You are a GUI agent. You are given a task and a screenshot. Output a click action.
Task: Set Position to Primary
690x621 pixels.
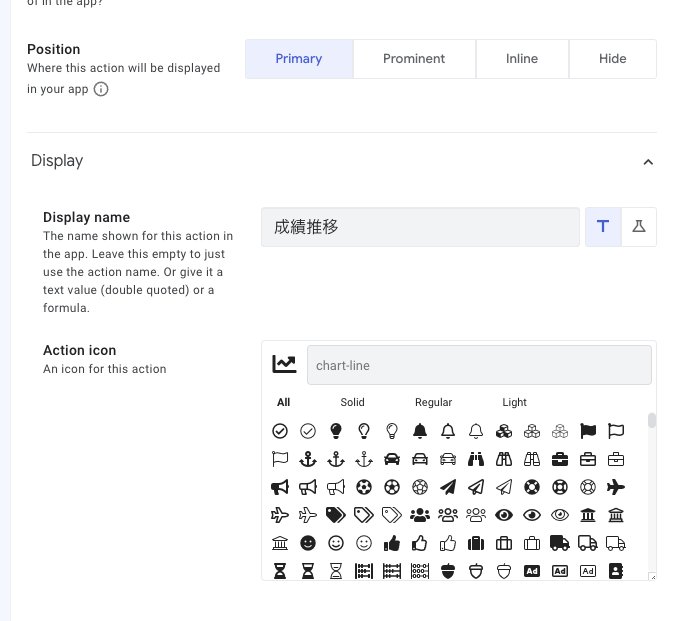click(299, 59)
